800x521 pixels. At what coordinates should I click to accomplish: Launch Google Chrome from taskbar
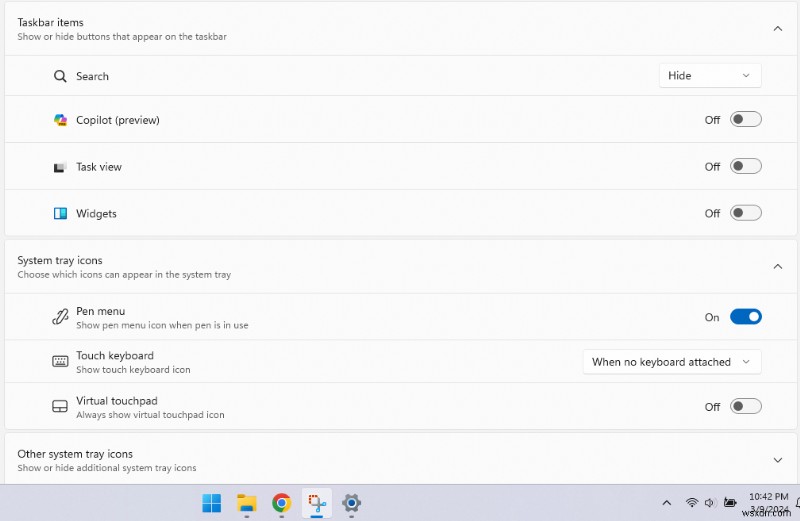point(282,503)
